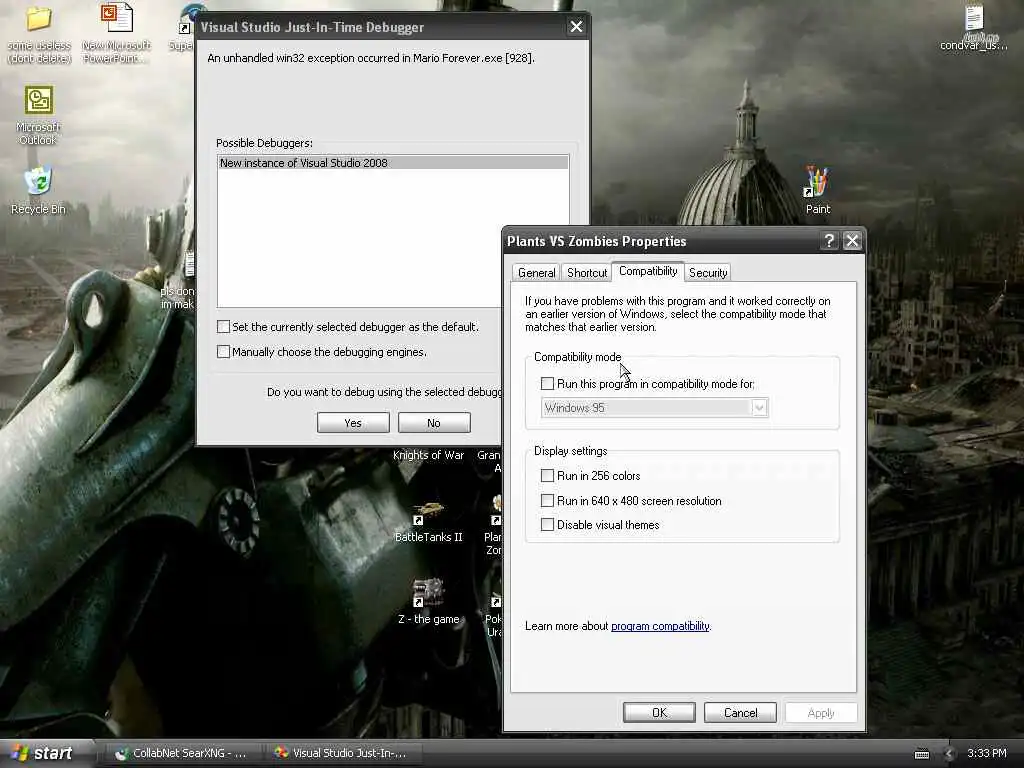Viewport: 1024px width, 768px height.
Task: Switch to the General tab
Action: pyautogui.click(x=536, y=273)
